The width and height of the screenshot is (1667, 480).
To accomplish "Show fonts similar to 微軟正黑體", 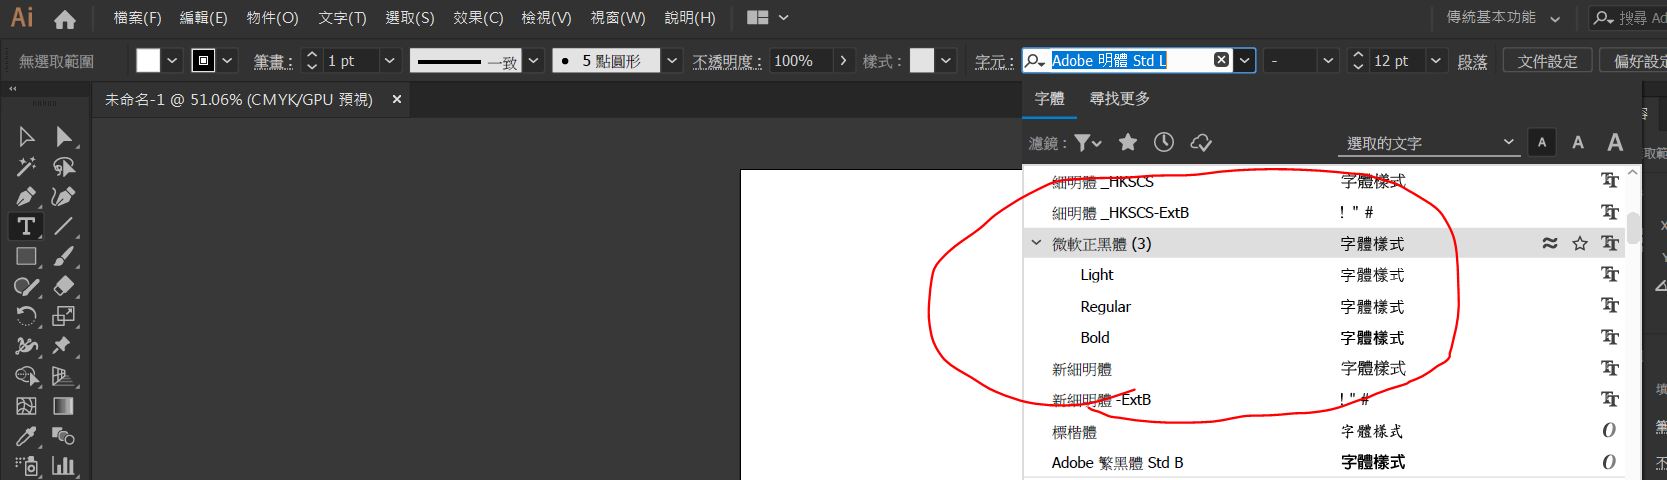I will pos(1550,244).
